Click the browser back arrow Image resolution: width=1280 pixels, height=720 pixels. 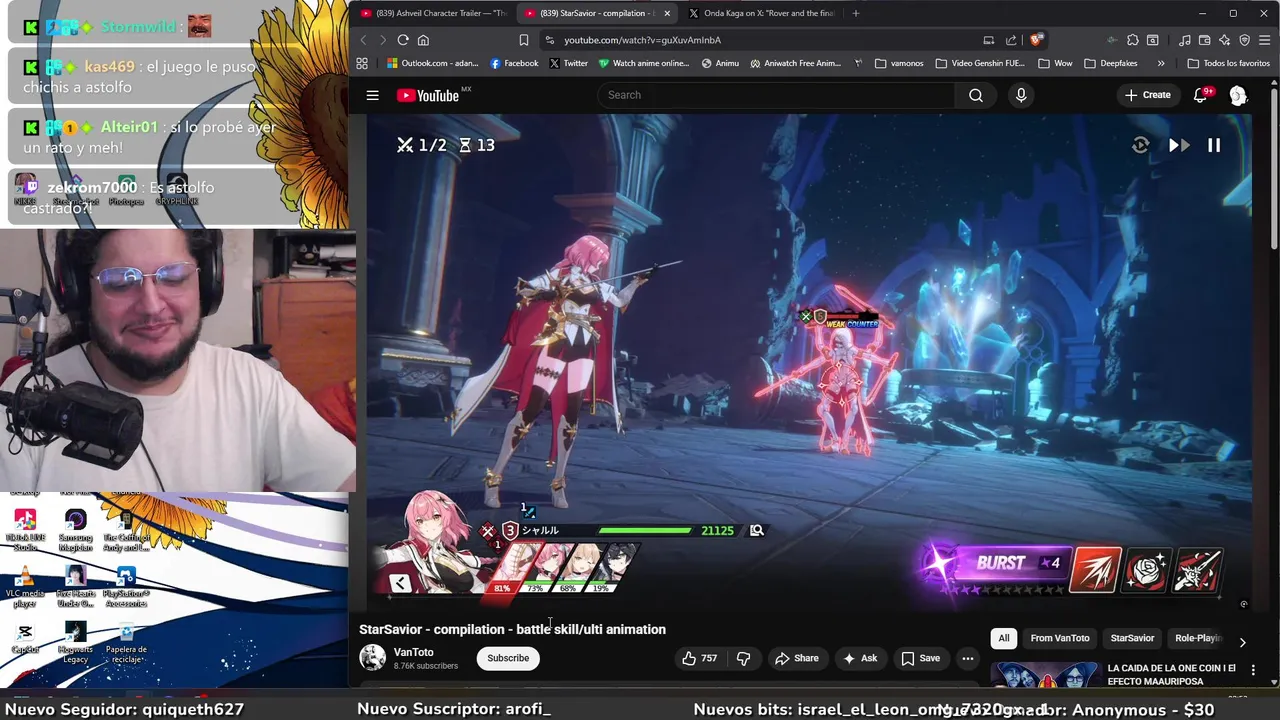tap(363, 40)
